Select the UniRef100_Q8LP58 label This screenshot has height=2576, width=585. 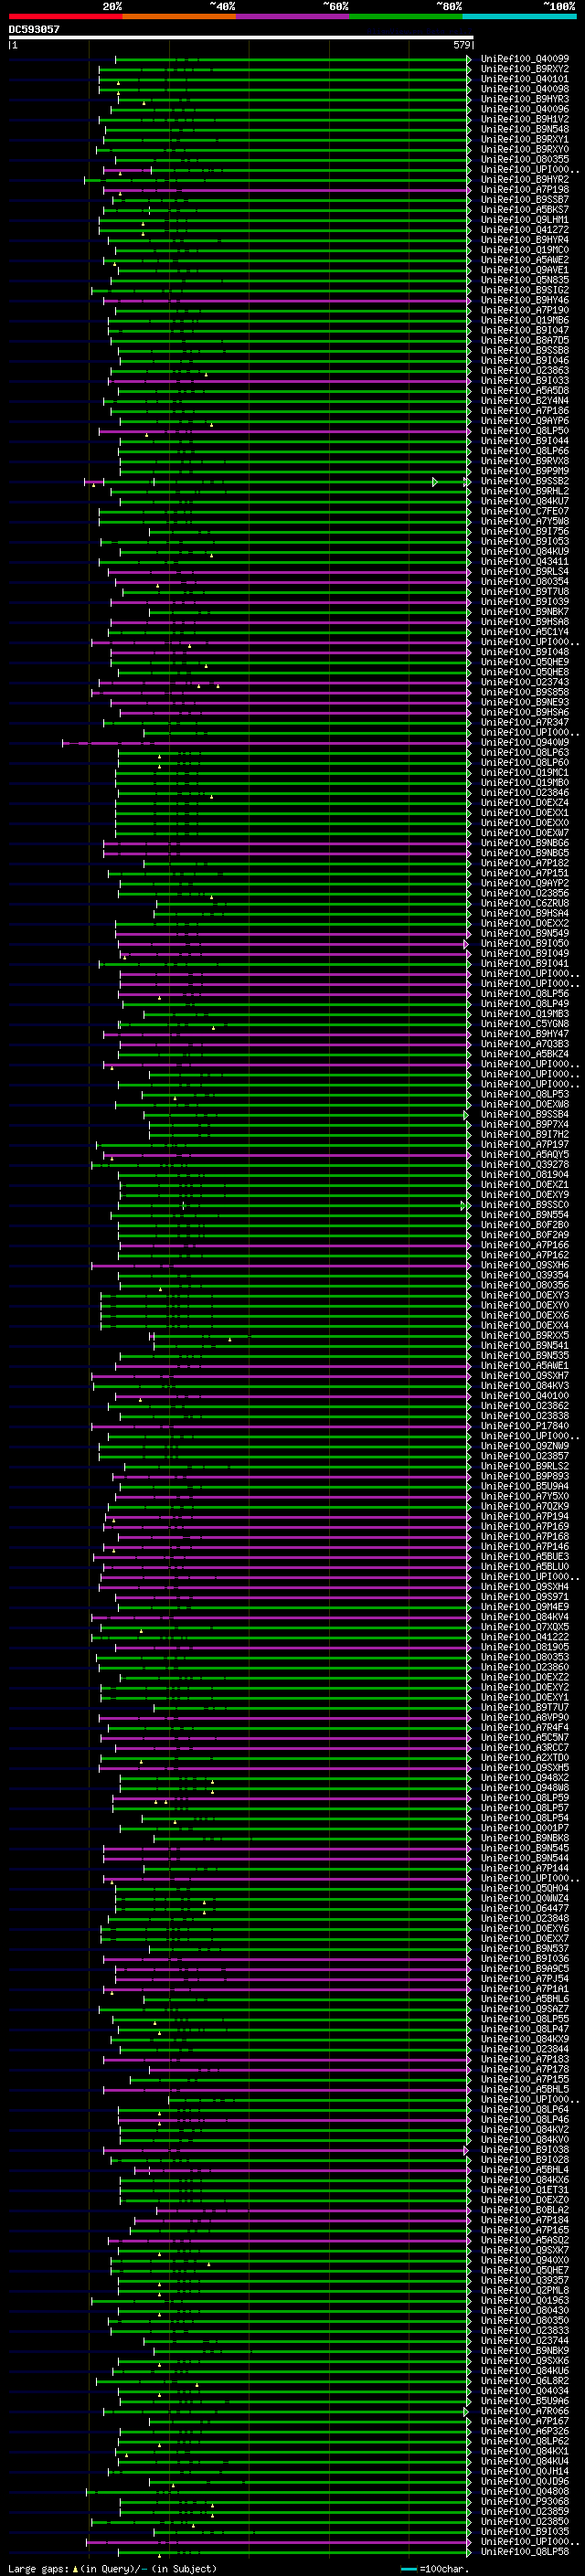coord(525,2552)
